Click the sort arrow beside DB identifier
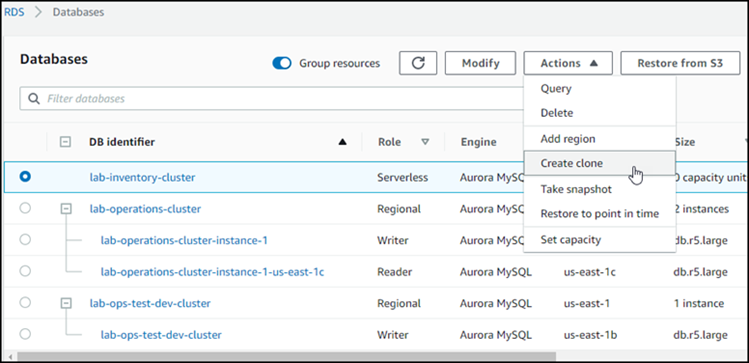This screenshot has width=749, height=363. [x=342, y=142]
